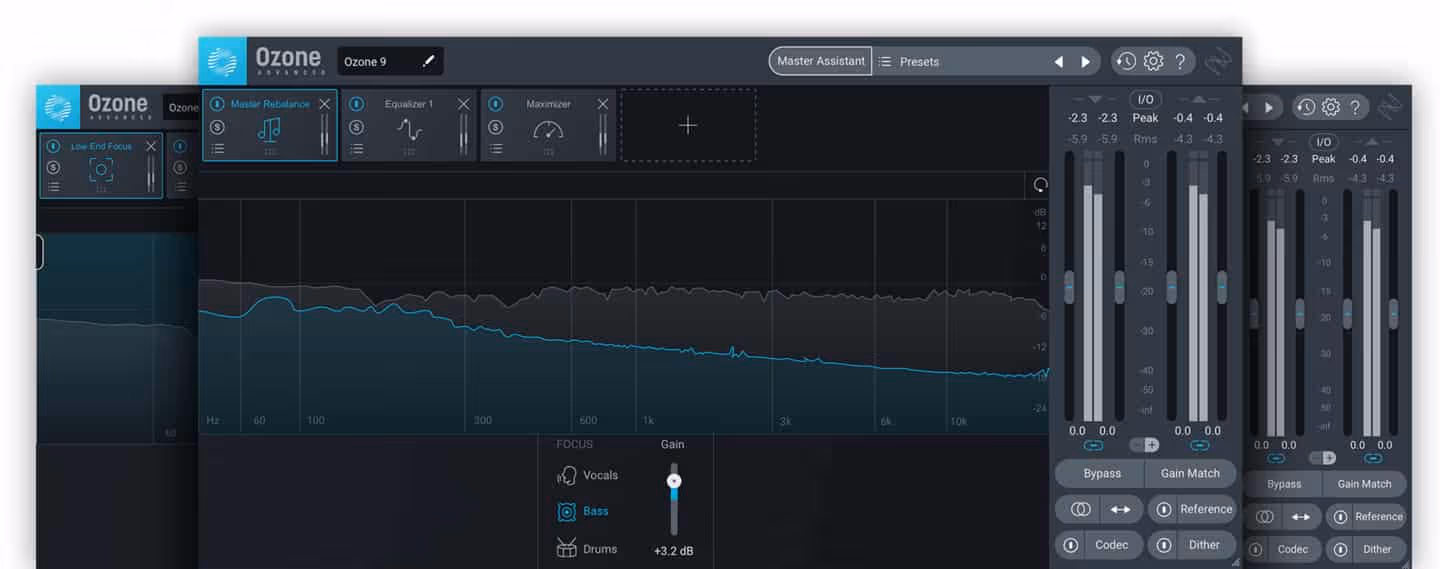The height and width of the screenshot is (569, 1440).
Task: Click the Focus Gain slider handle
Action: 674,481
